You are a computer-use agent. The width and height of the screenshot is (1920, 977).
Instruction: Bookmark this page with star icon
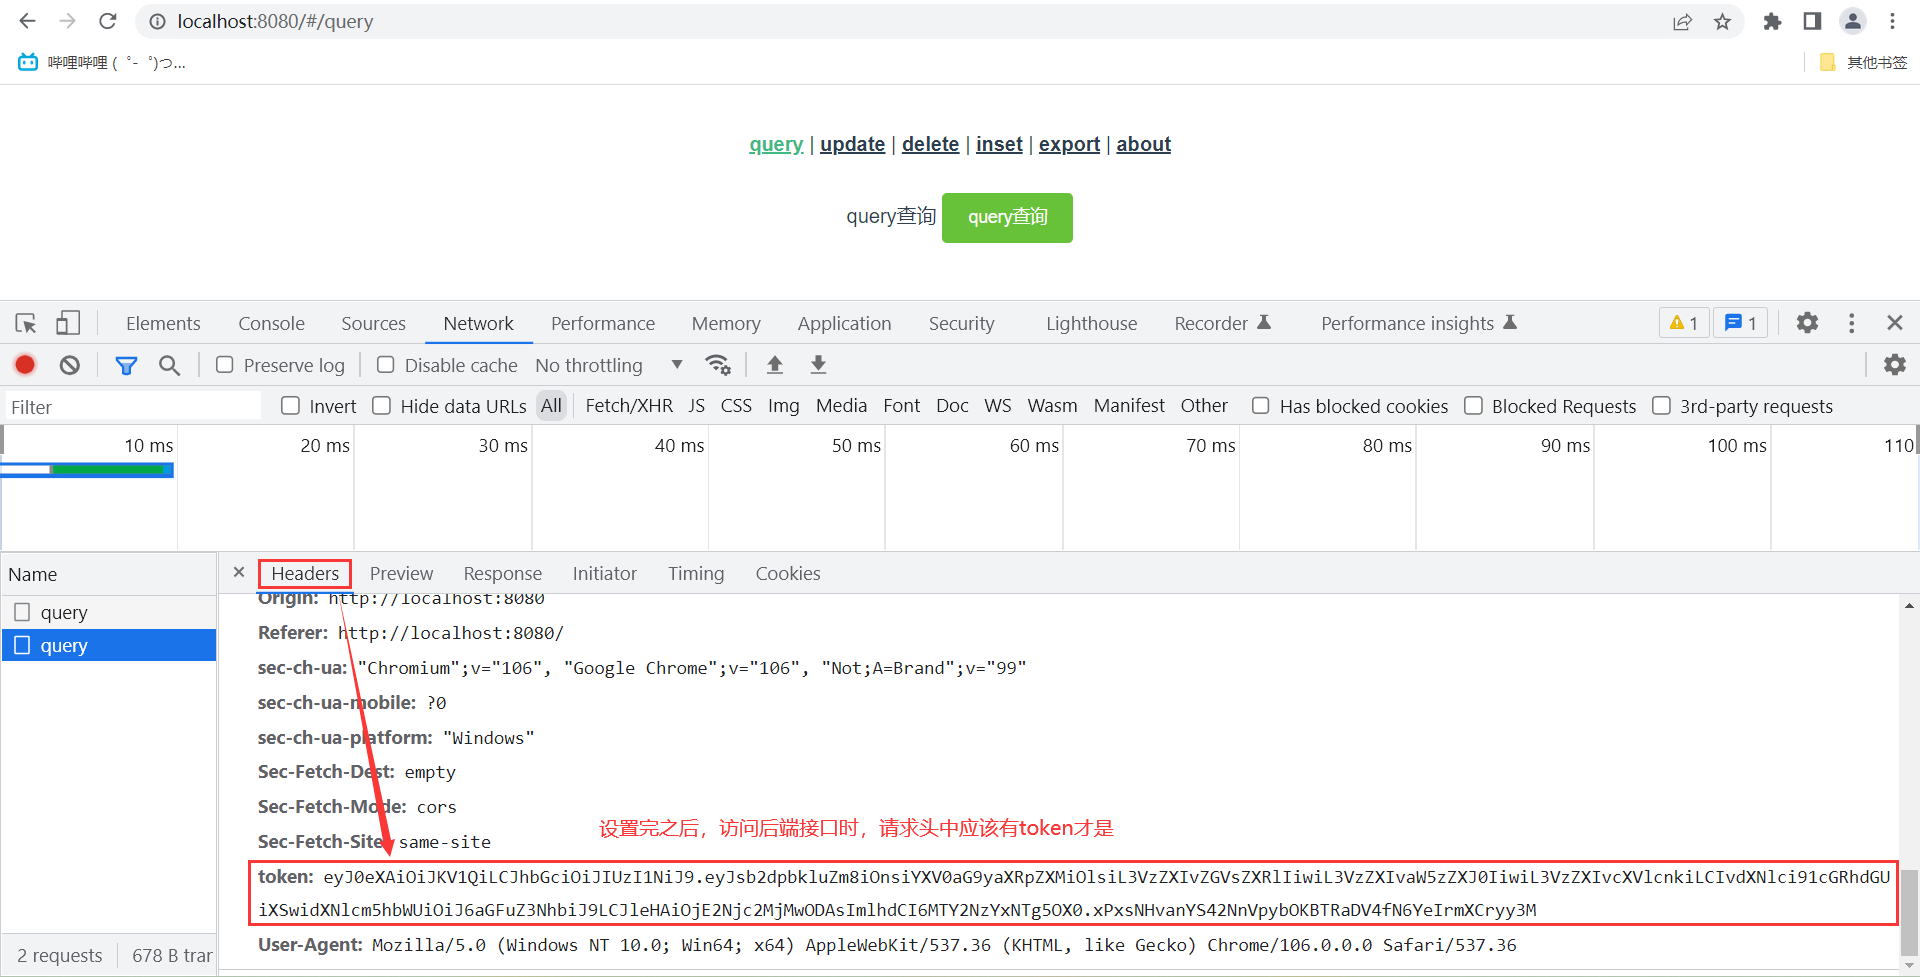(1722, 21)
